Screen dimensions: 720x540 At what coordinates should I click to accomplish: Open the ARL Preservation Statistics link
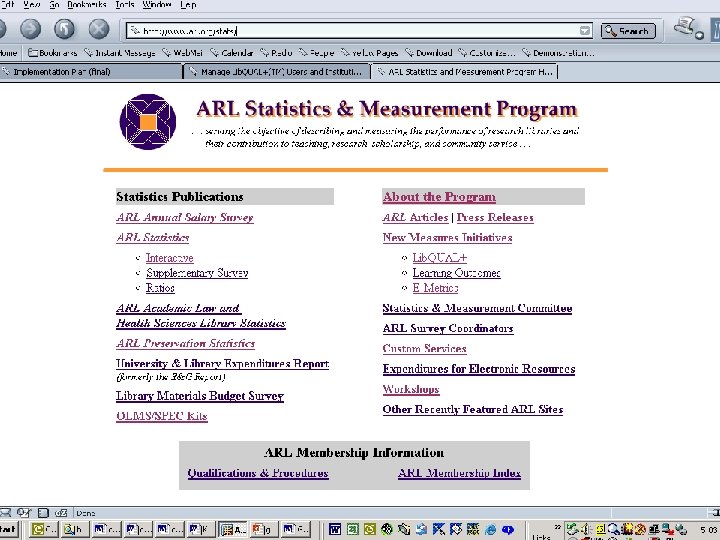pyautogui.click(x=186, y=343)
